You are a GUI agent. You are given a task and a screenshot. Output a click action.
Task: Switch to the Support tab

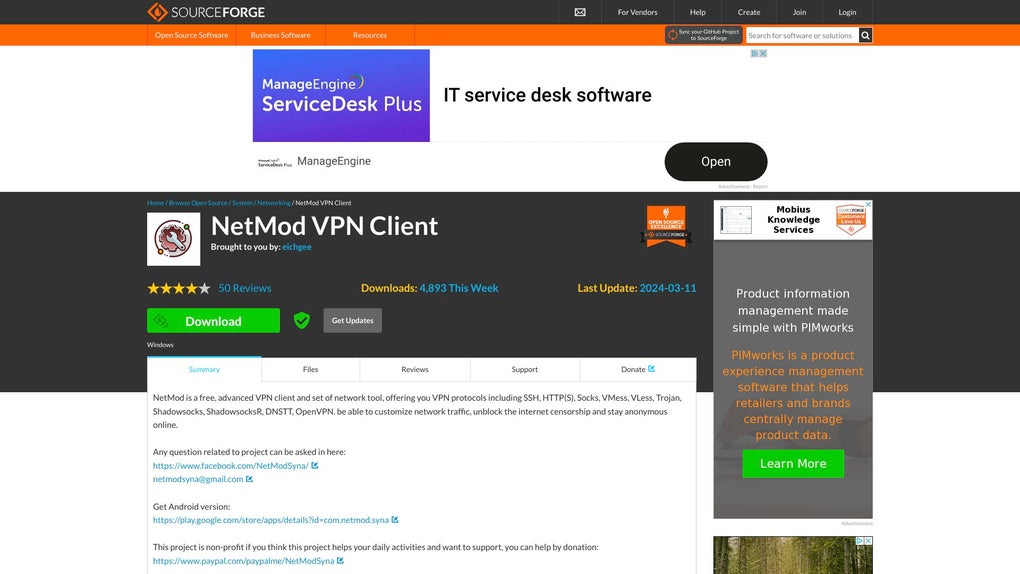524,369
